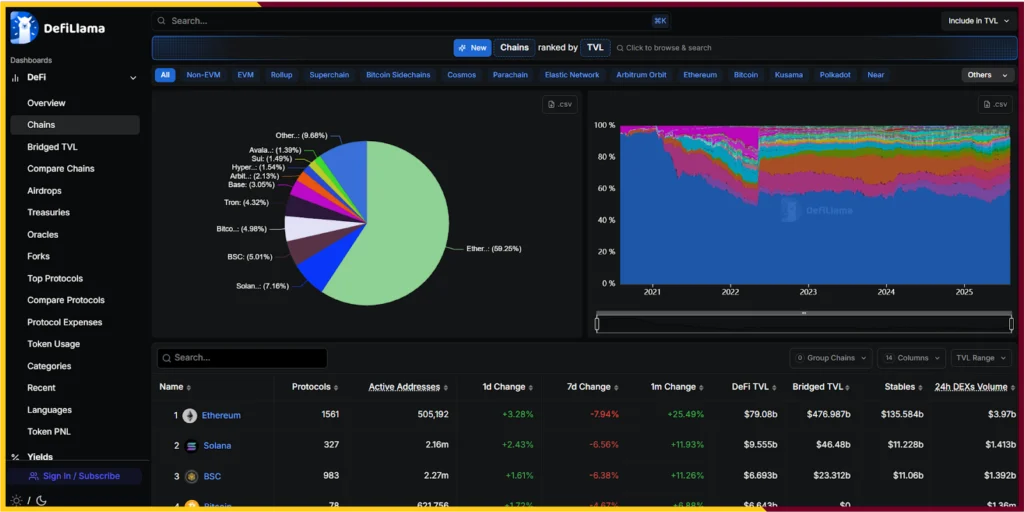Click the Ethereum chain logo icon
1024x512 pixels.
pyautogui.click(x=190, y=415)
